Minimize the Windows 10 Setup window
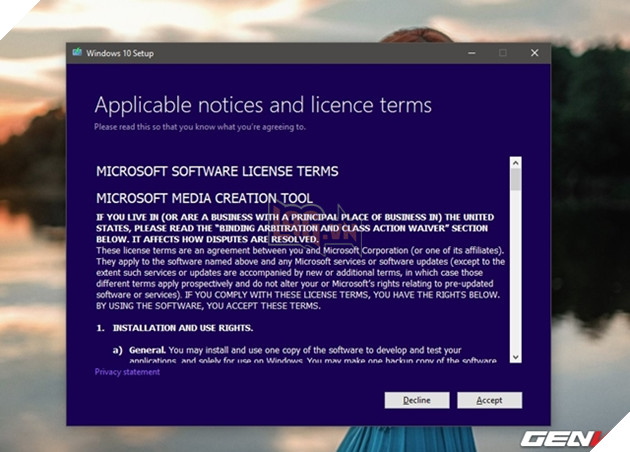This screenshot has width=630, height=452. click(x=472, y=53)
